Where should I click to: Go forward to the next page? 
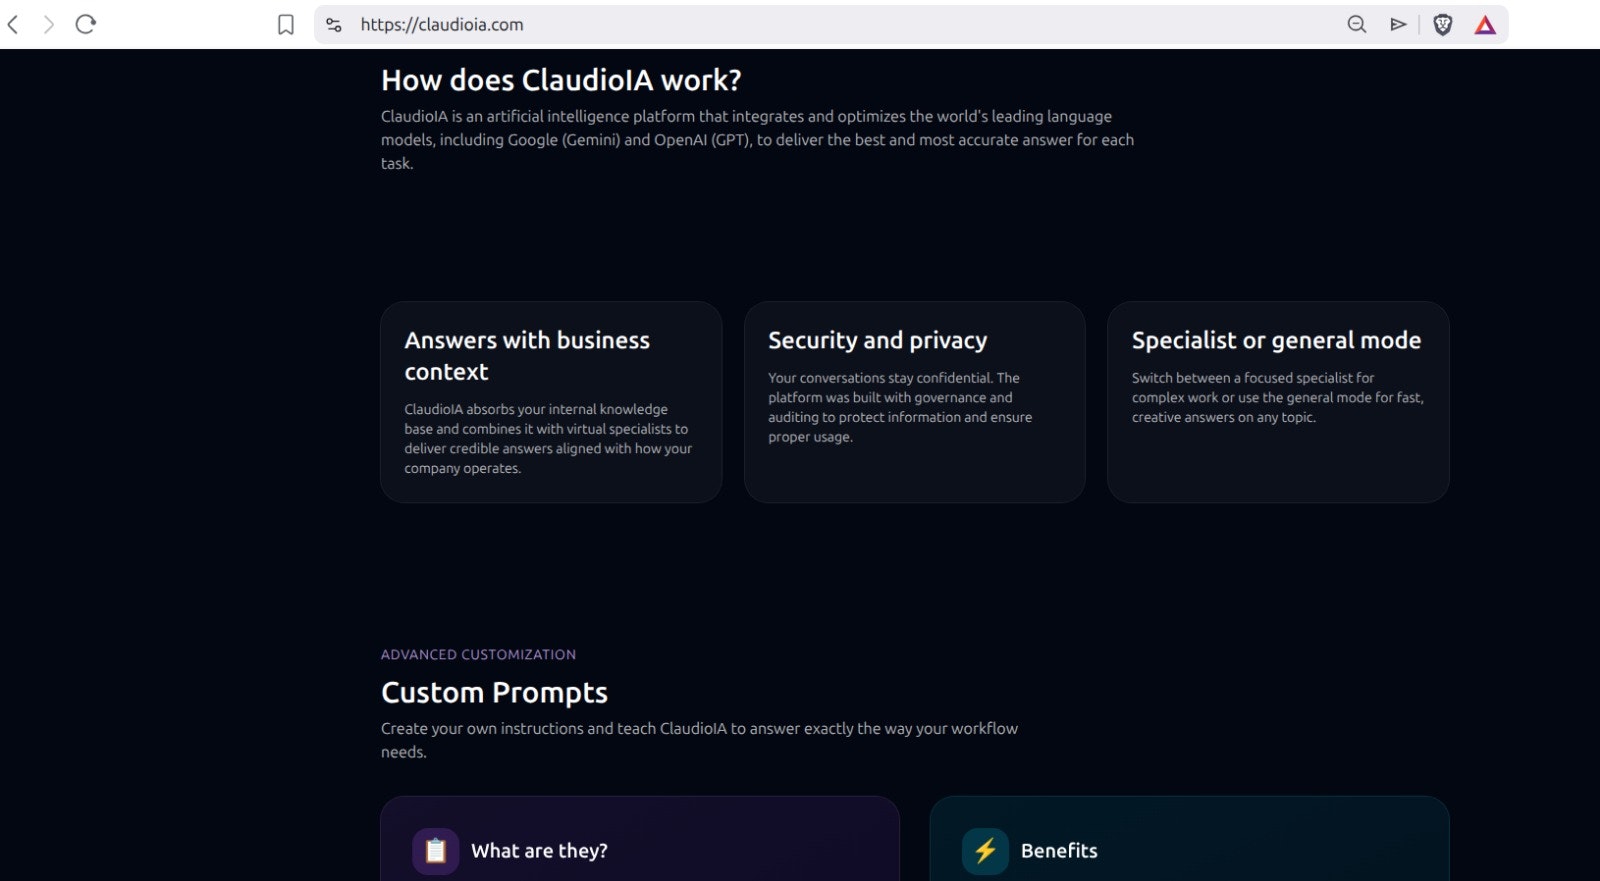click(x=48, y=24)
